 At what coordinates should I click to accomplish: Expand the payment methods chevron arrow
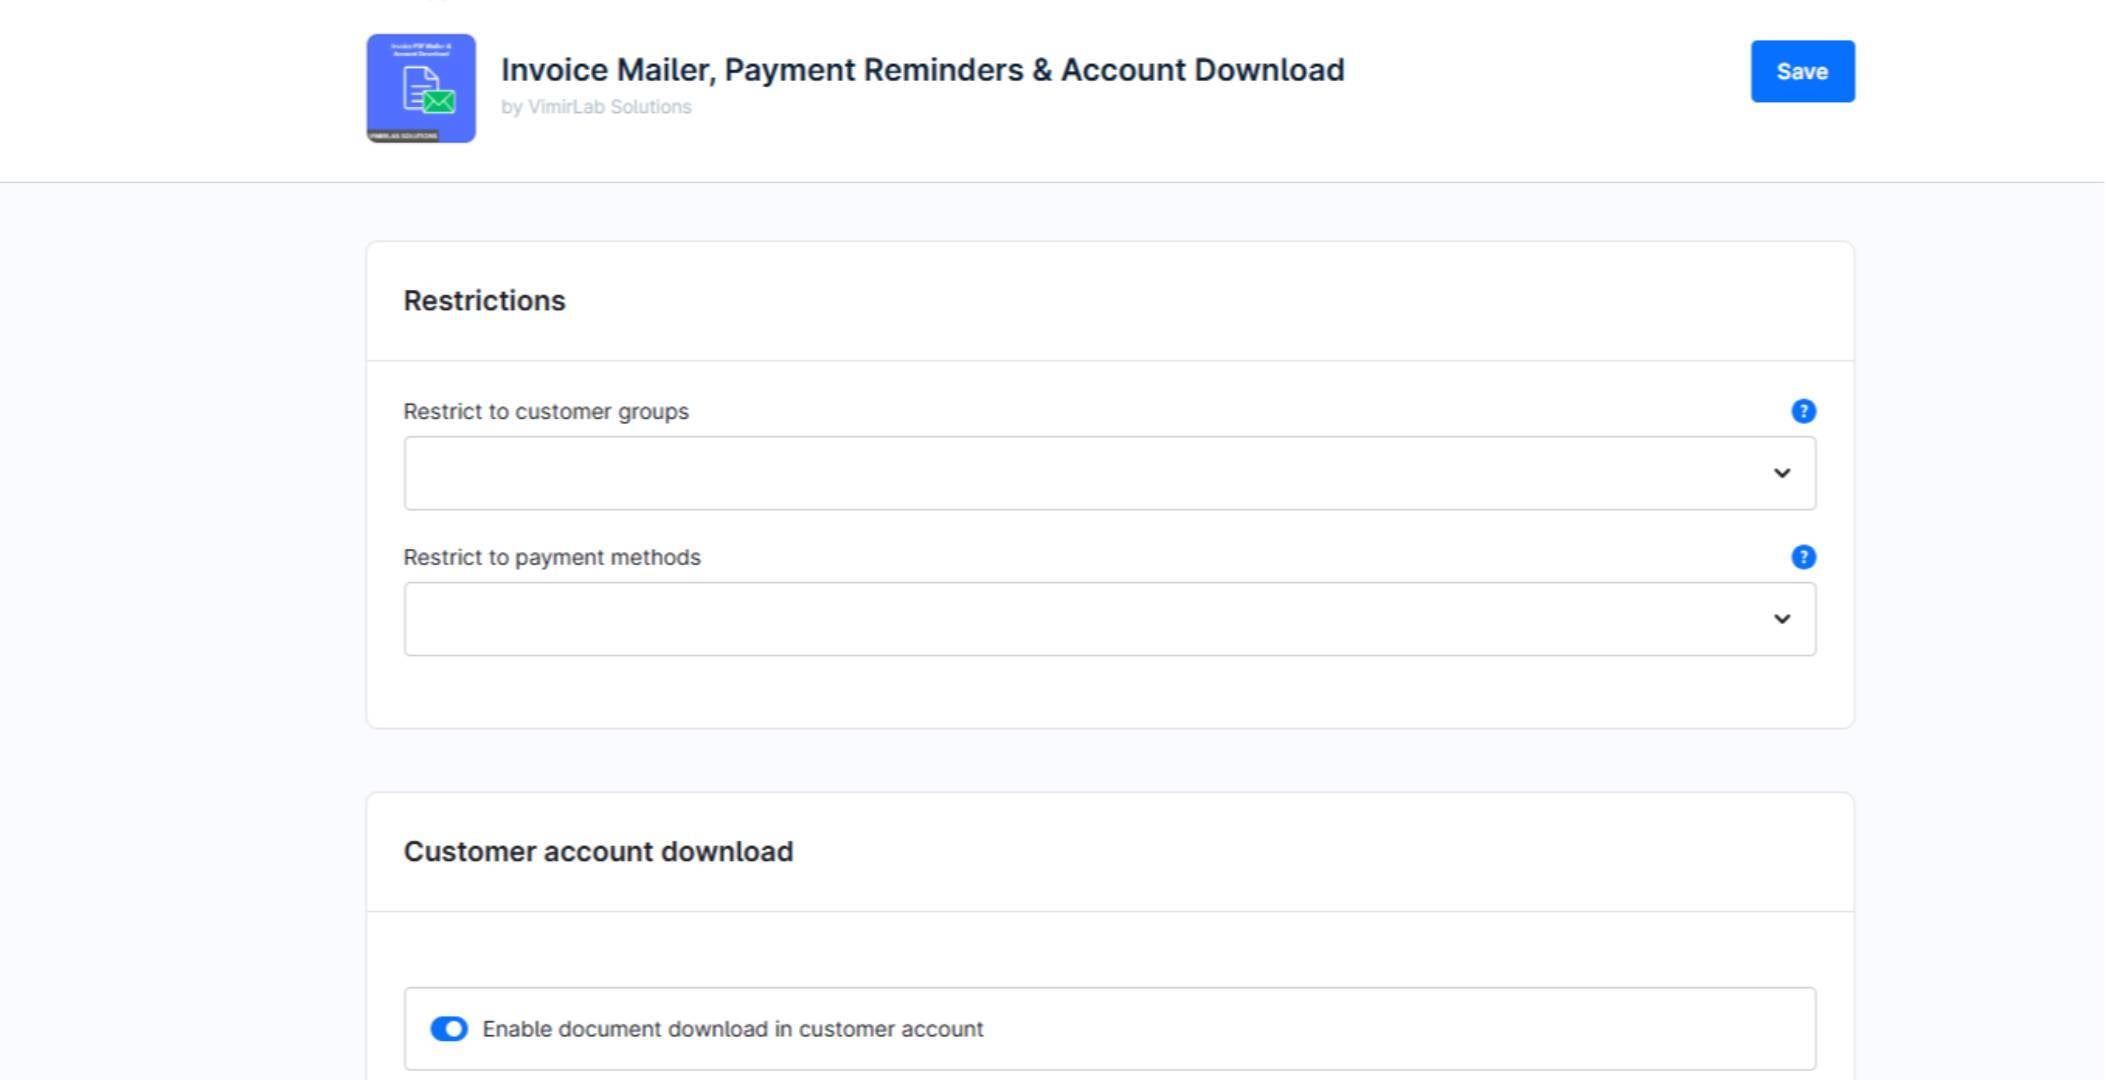point(1781,619)
